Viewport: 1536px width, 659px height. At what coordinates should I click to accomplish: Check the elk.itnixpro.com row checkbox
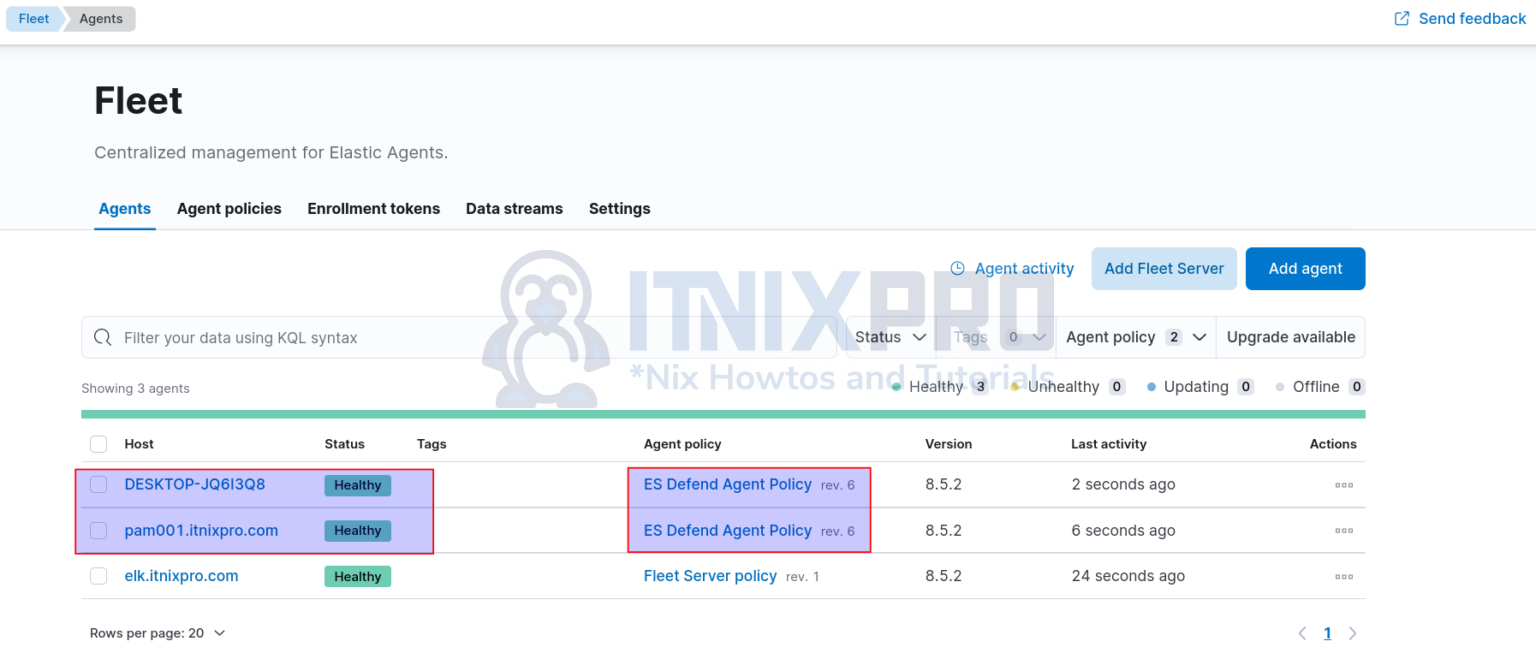(x=97, y=576)
